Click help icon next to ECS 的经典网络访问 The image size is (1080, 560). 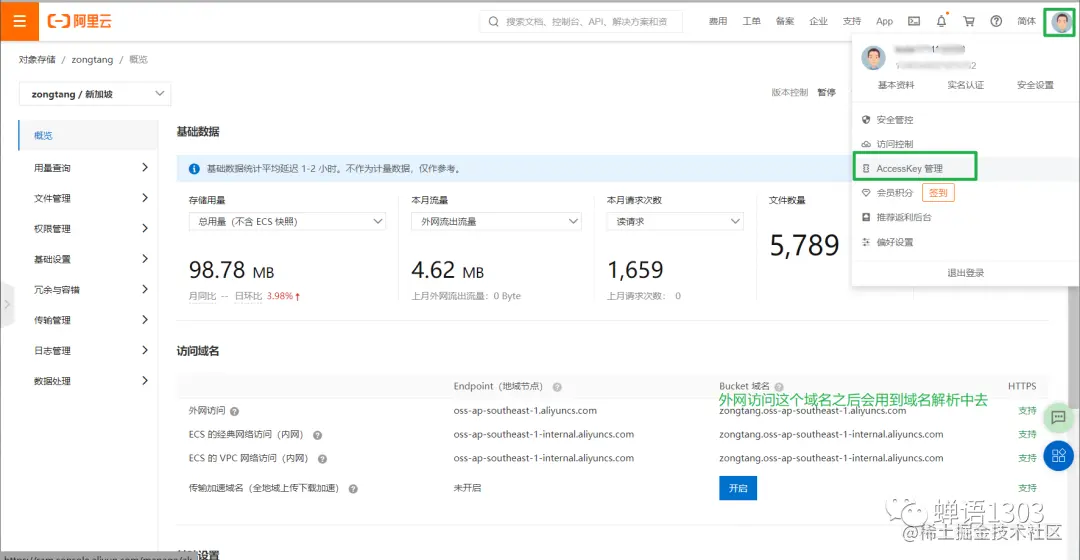point(318,435)
